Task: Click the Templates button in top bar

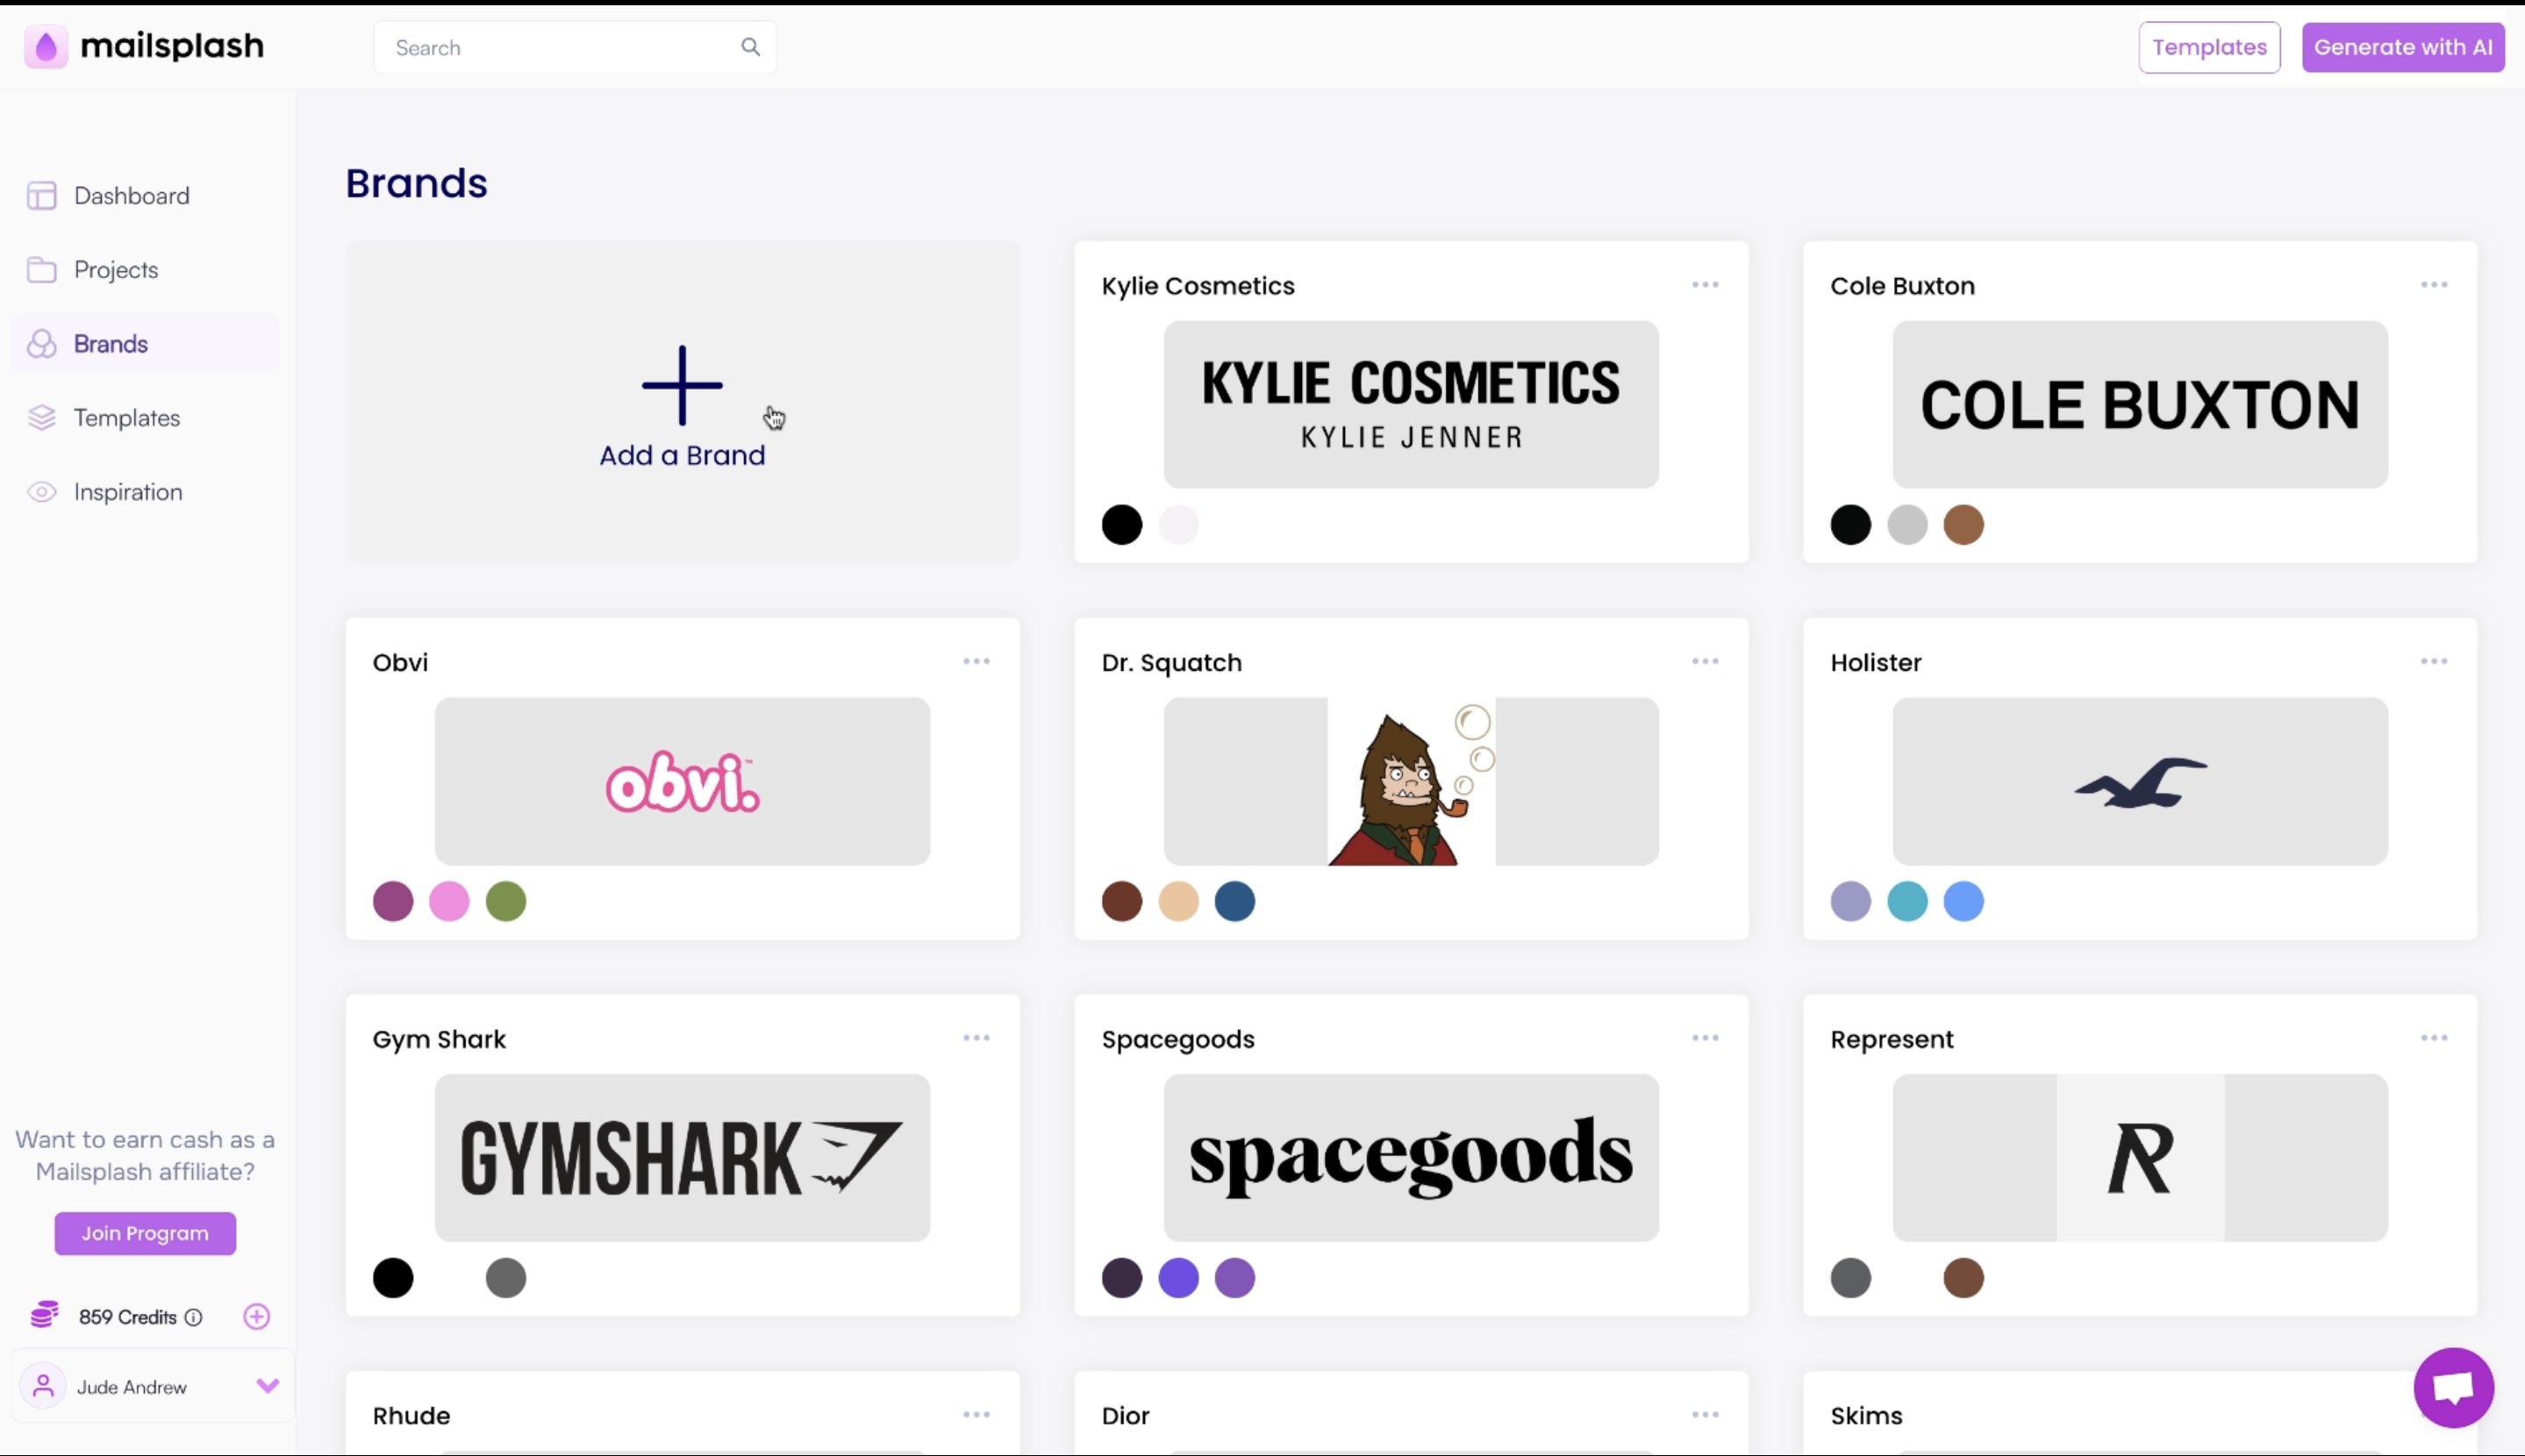Action: [x=2209, y=47]
